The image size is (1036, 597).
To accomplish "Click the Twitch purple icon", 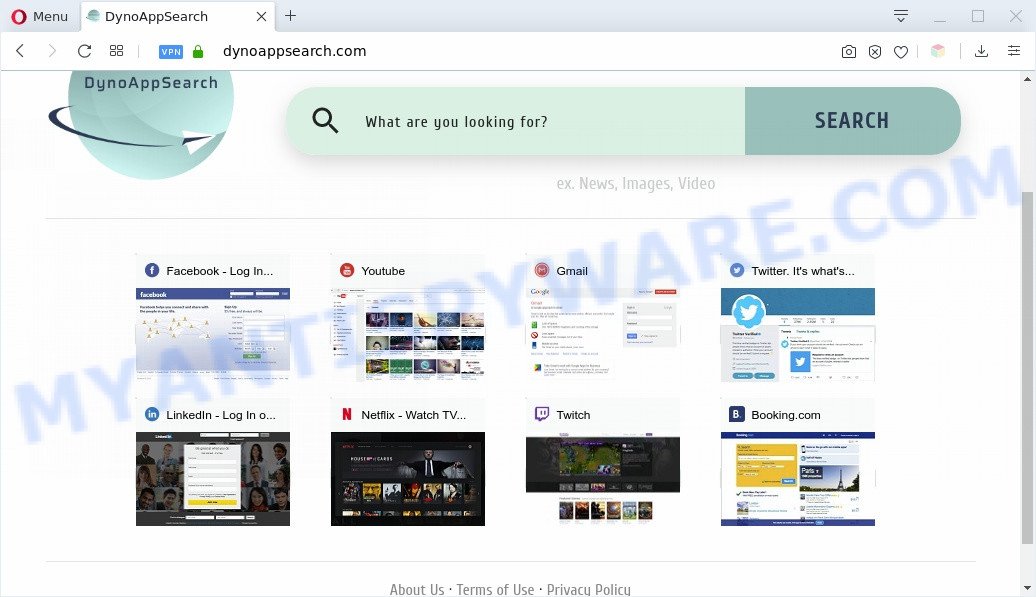I will click(542, 414).
